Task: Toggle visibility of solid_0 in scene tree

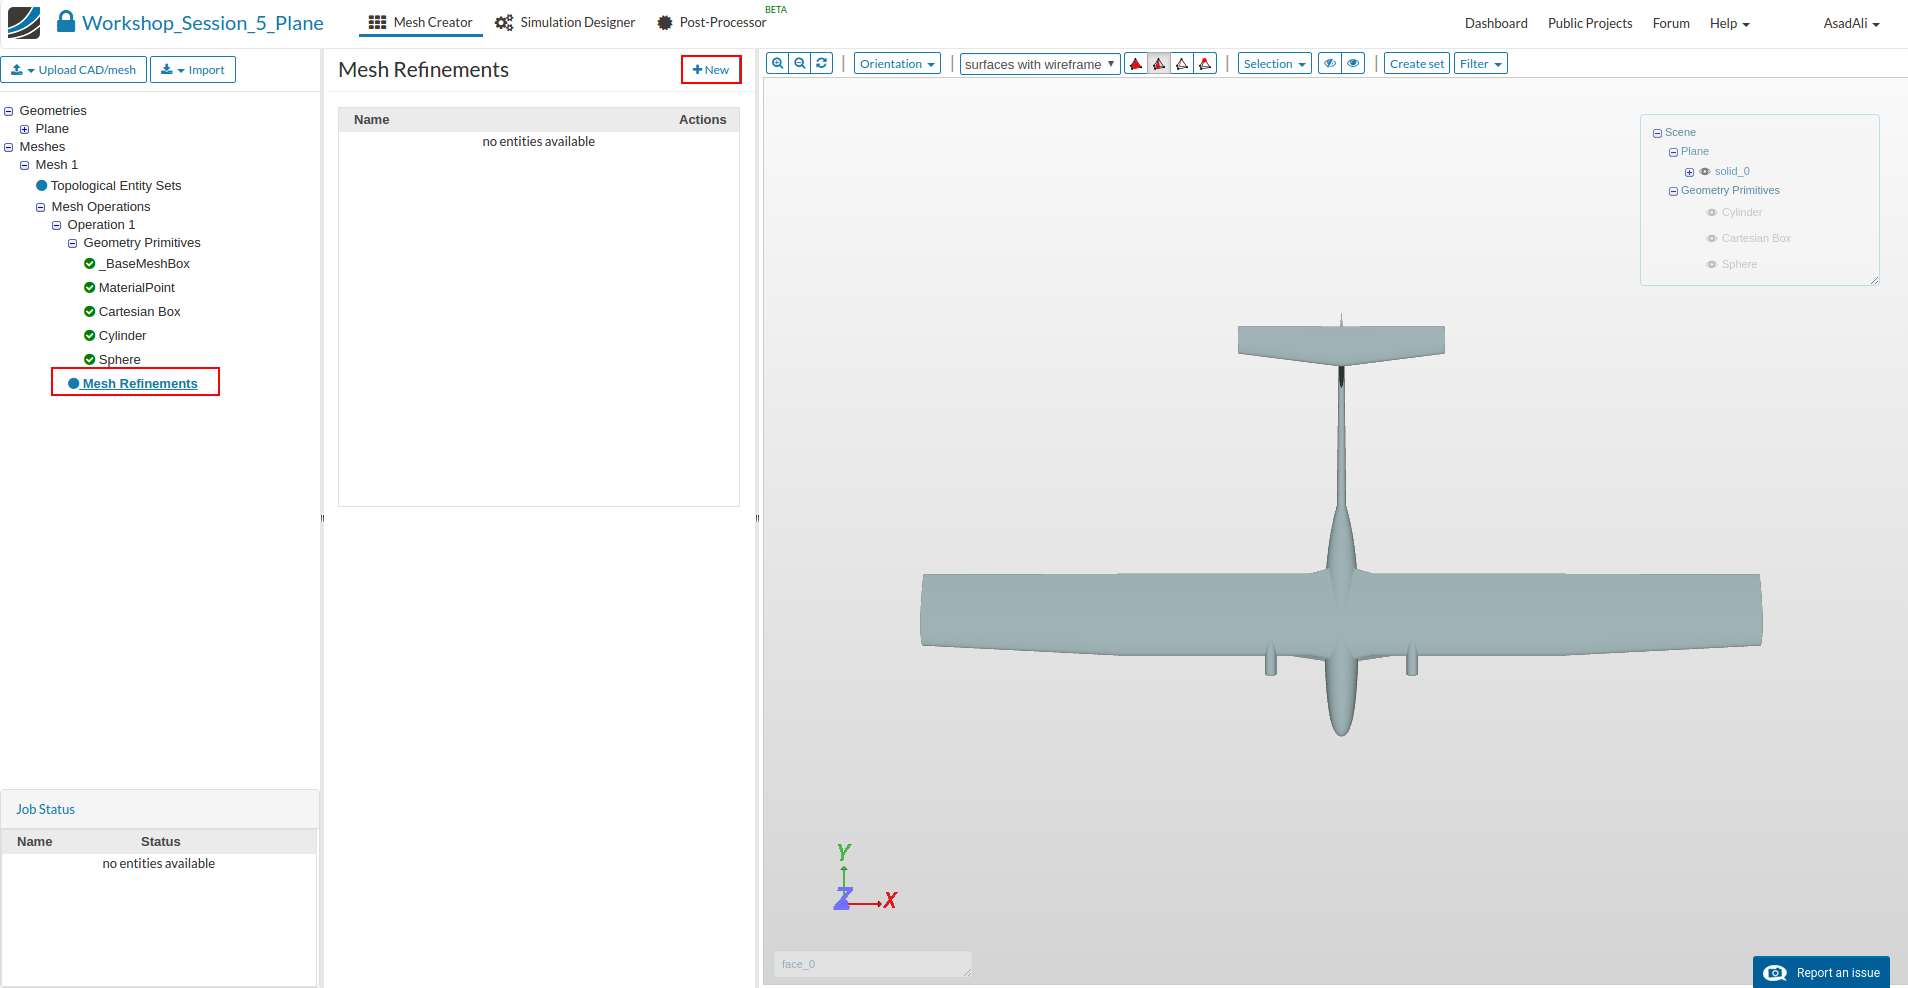Action: pyautogui.click(x=1705, y=172)
